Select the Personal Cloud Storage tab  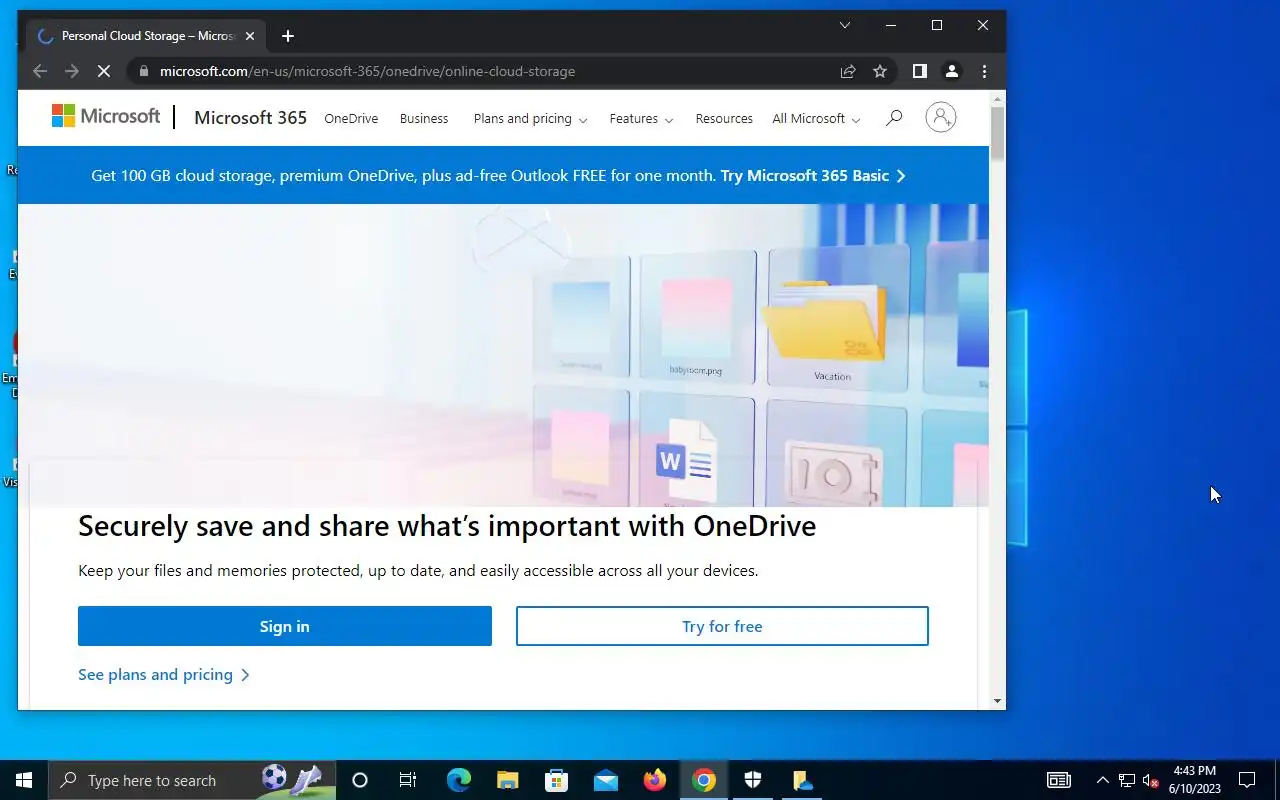click(x=146, y=36)
